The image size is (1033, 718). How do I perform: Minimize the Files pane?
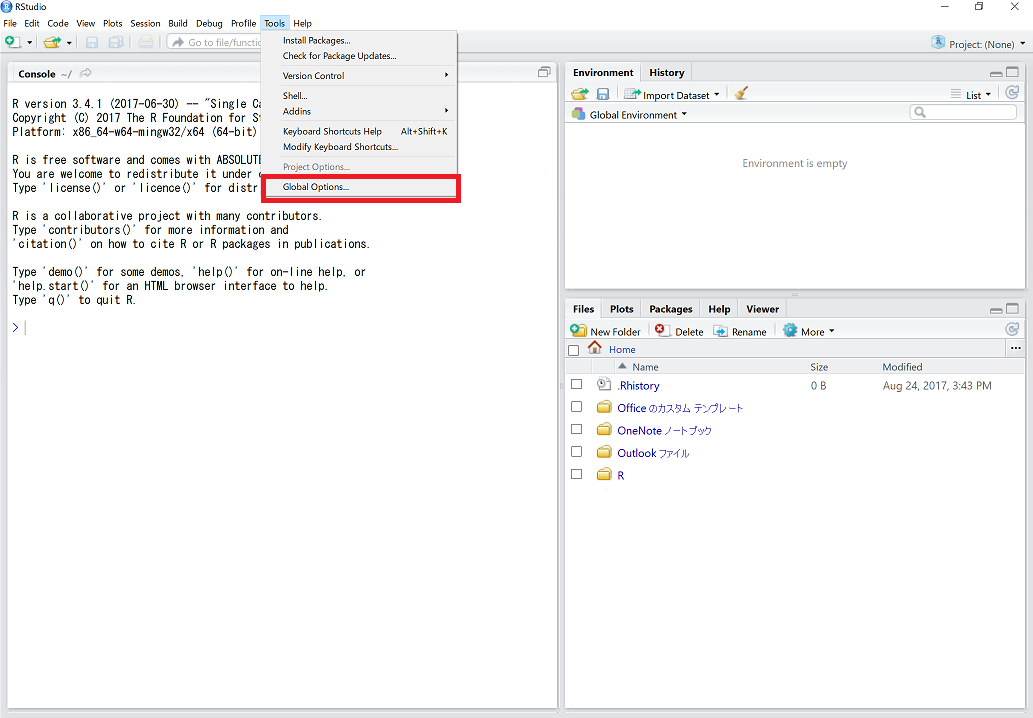[996, 310]
